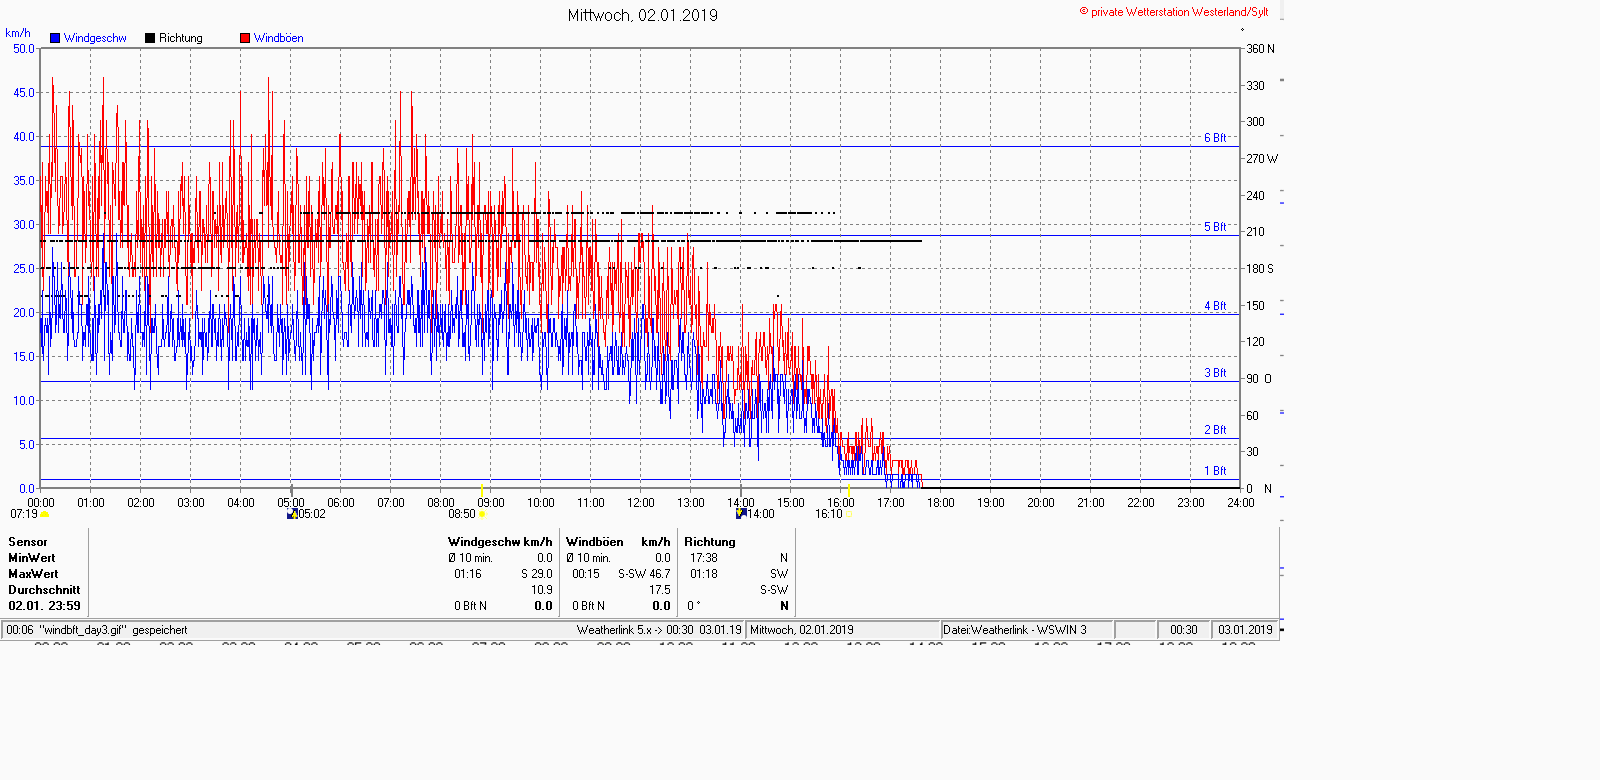Click the 'Windböen' legend label
The image size is (1600, 780).
(279, 38)
